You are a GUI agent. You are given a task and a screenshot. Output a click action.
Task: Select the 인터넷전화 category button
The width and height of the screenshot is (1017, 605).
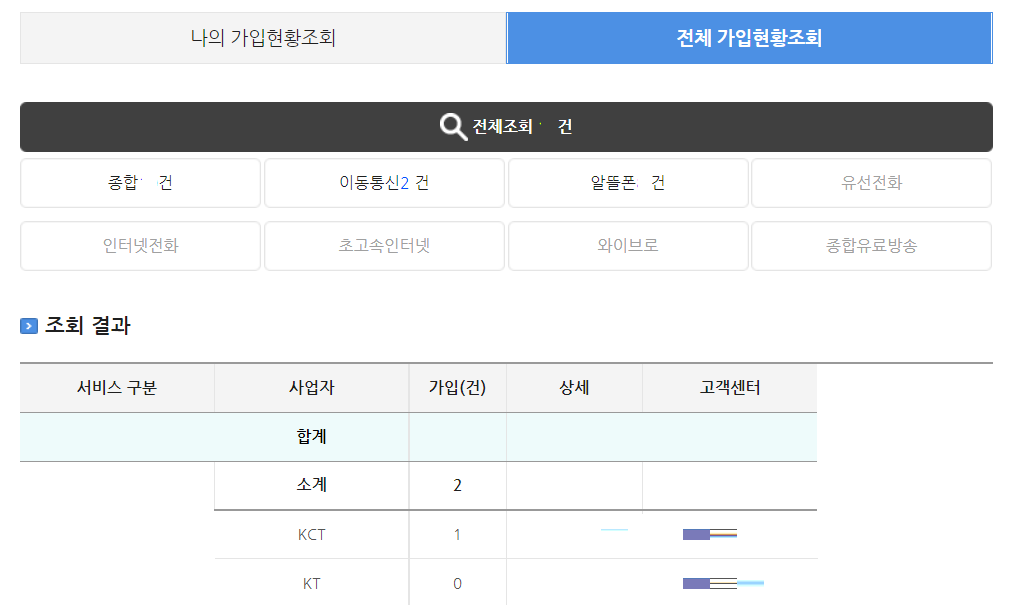click(x=140, y=245)
